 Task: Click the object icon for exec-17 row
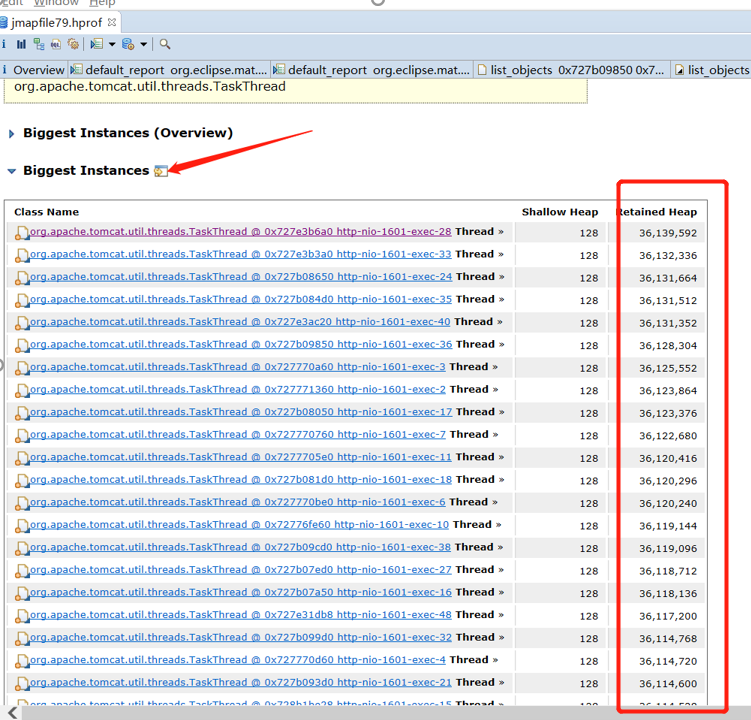pyautogui.click(x=21, y=412)
